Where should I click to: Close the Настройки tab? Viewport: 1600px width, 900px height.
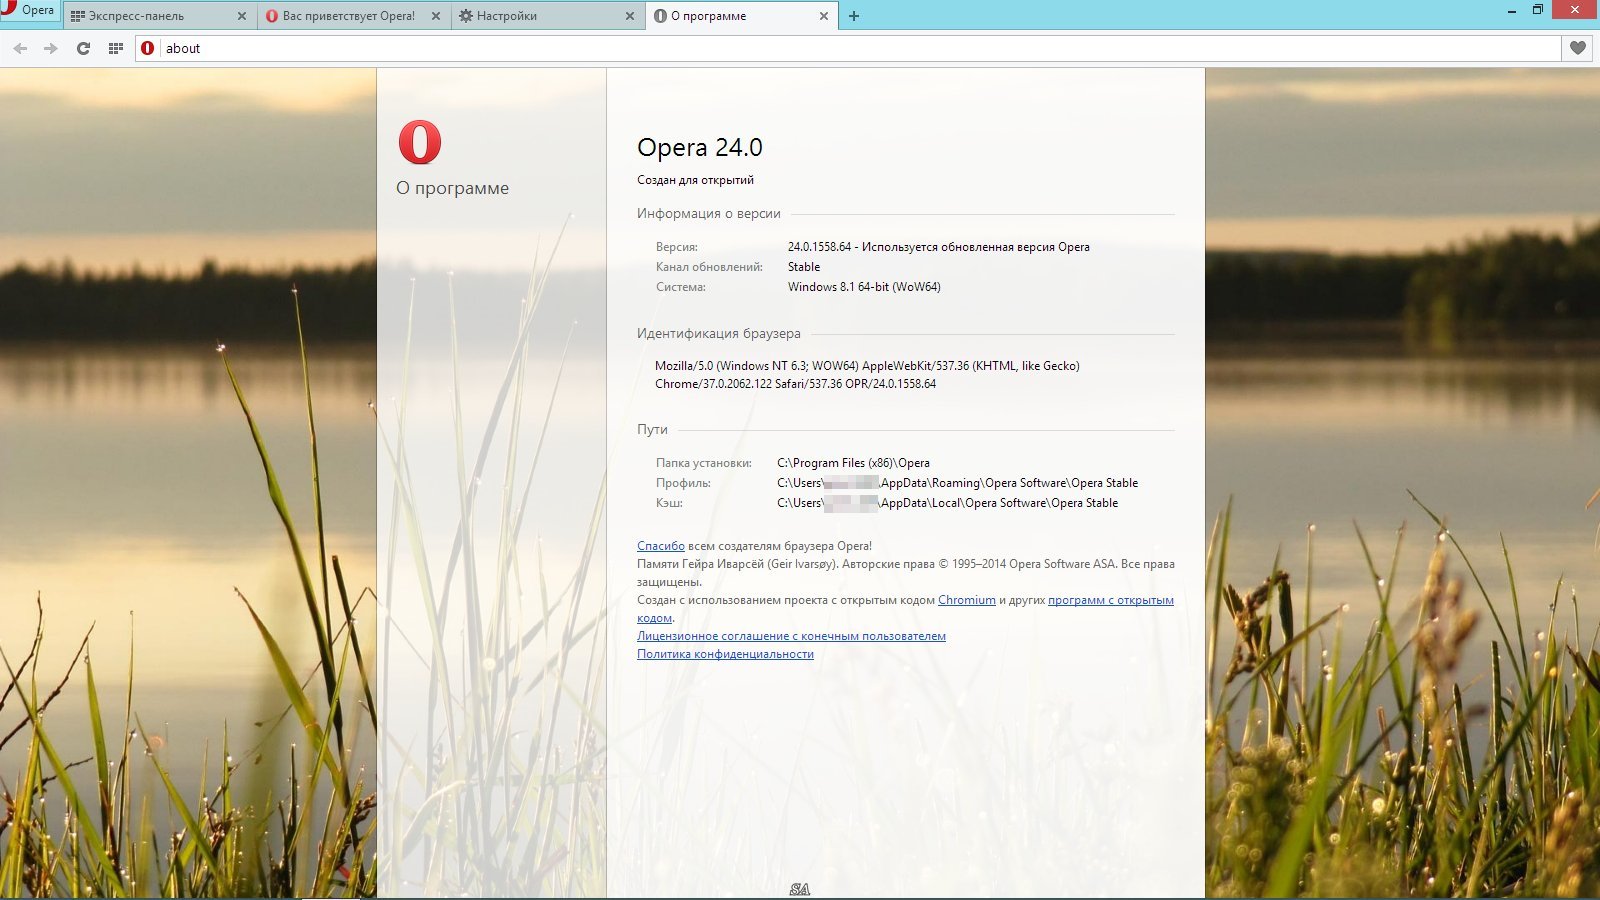[629, 16]
